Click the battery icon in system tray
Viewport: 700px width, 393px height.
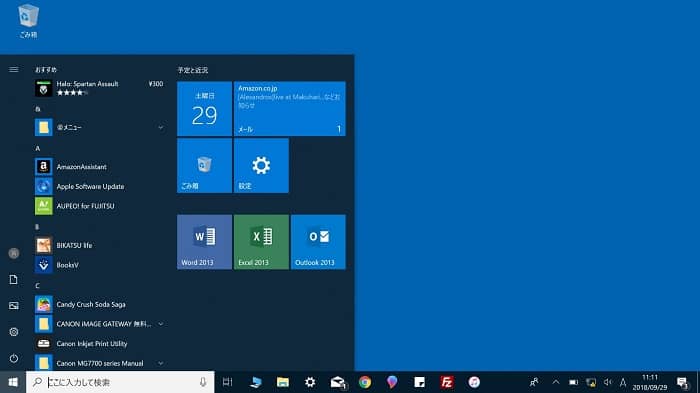tap(574, 382)
